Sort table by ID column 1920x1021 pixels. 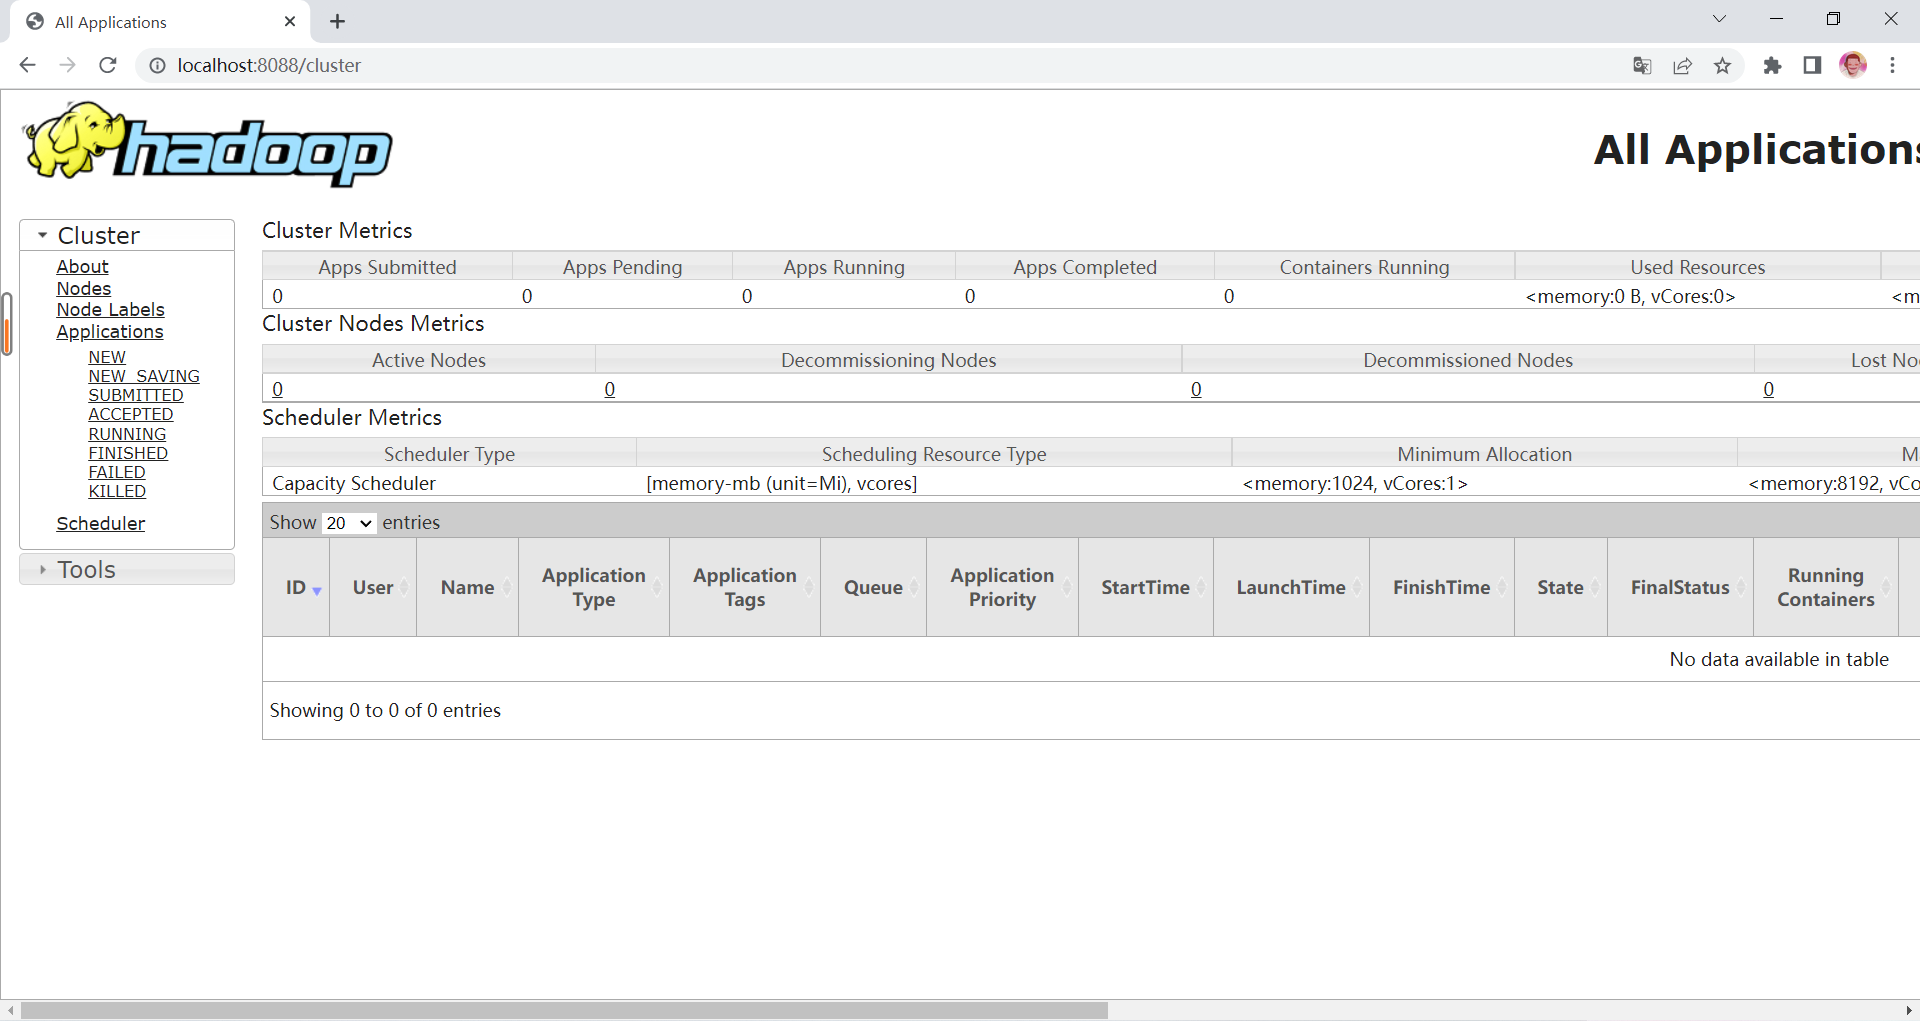tap(297, 588)
